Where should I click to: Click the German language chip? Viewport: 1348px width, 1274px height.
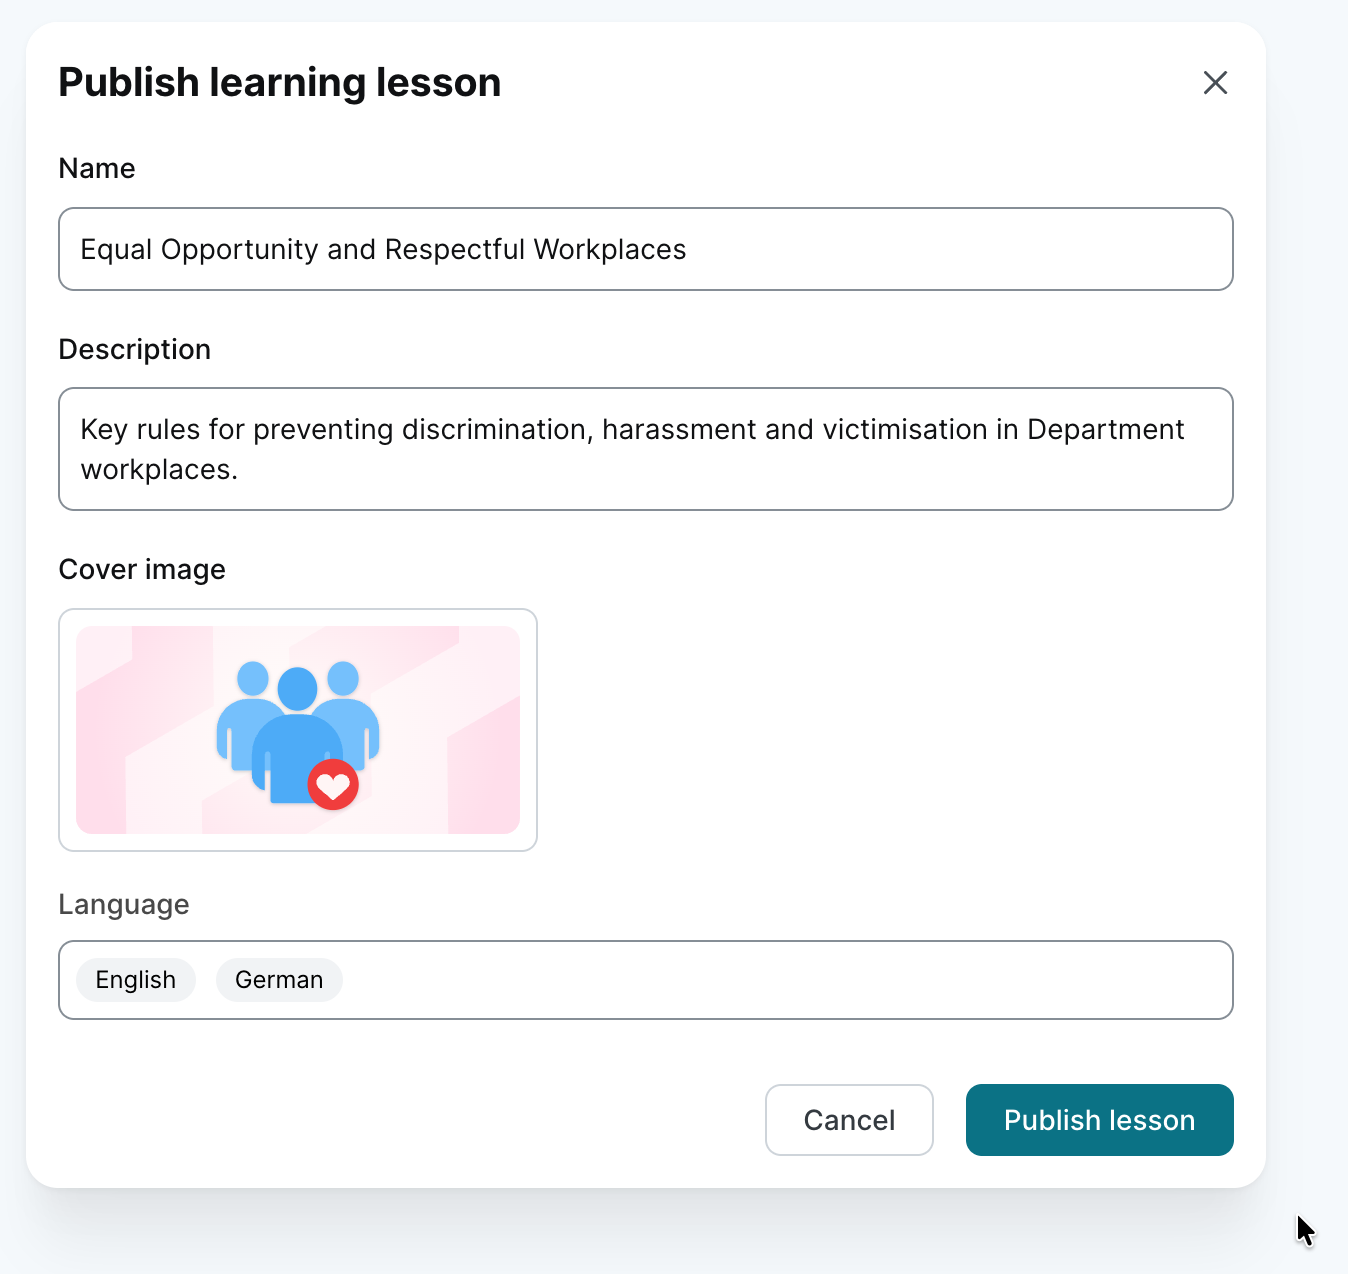click(x=279, y=980)
